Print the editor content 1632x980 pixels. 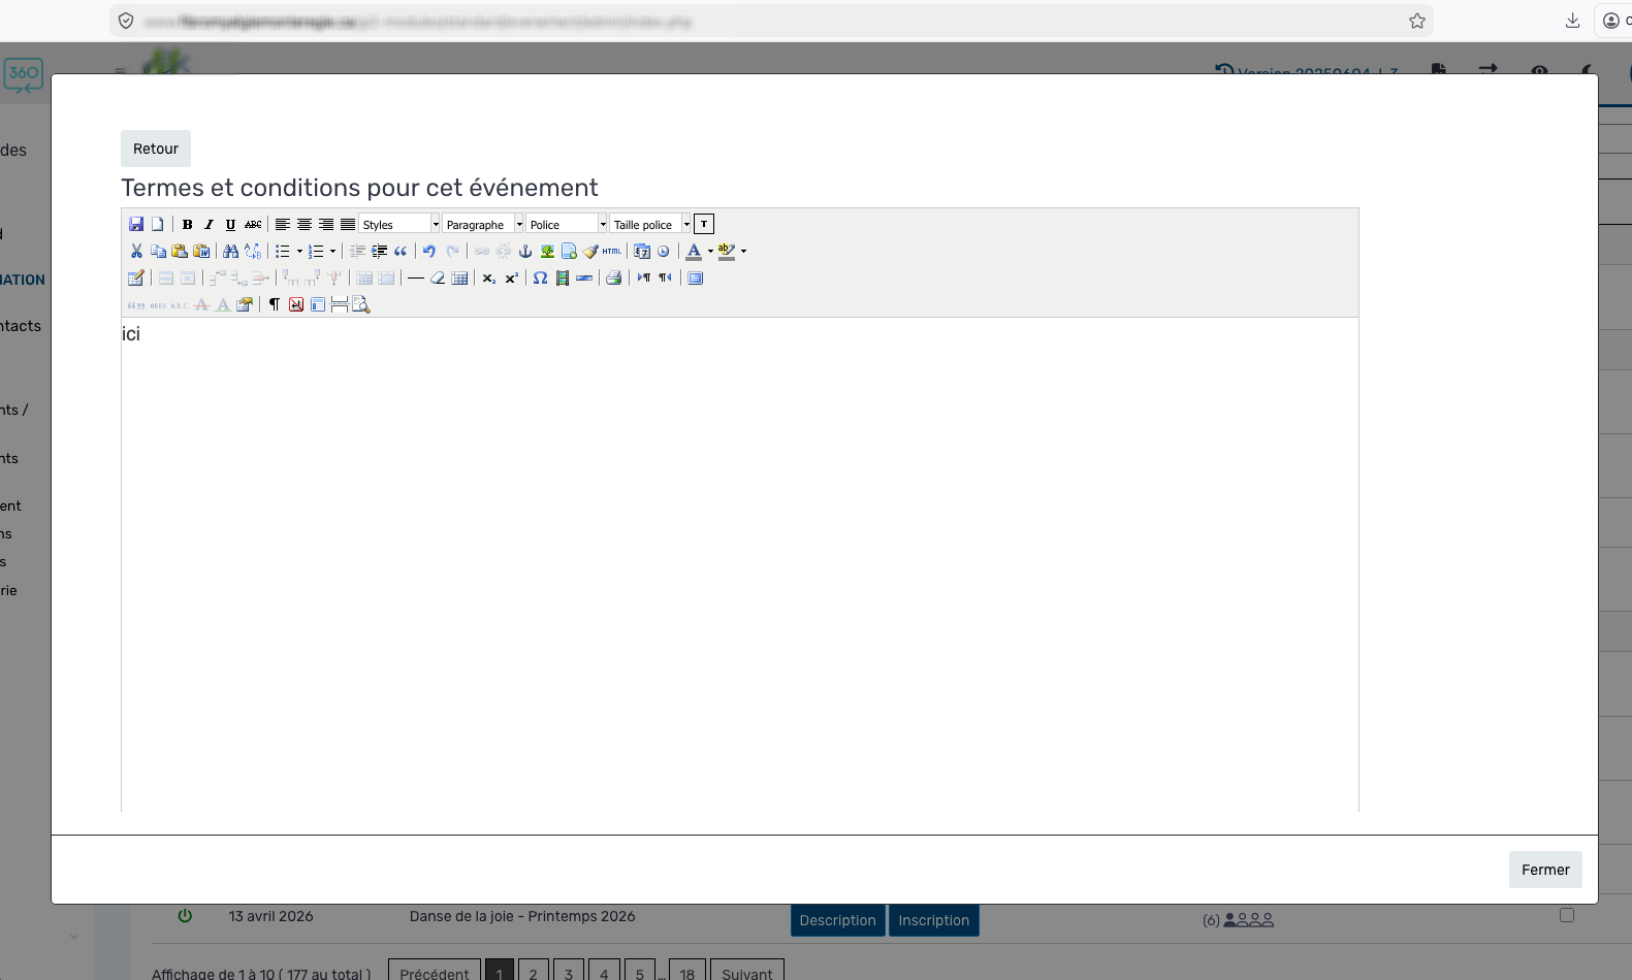pos(614,278)
